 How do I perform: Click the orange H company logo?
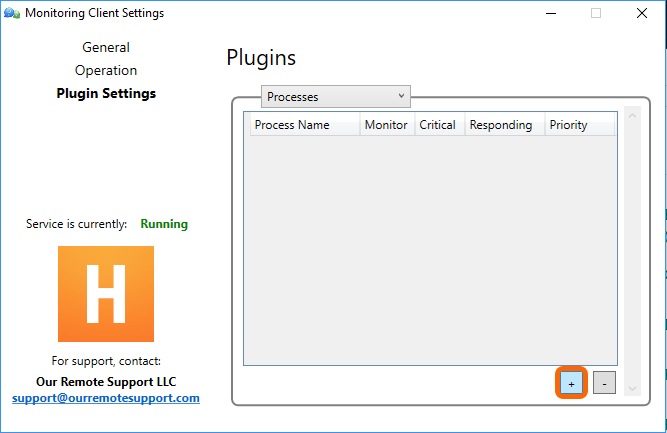[106, 294]
